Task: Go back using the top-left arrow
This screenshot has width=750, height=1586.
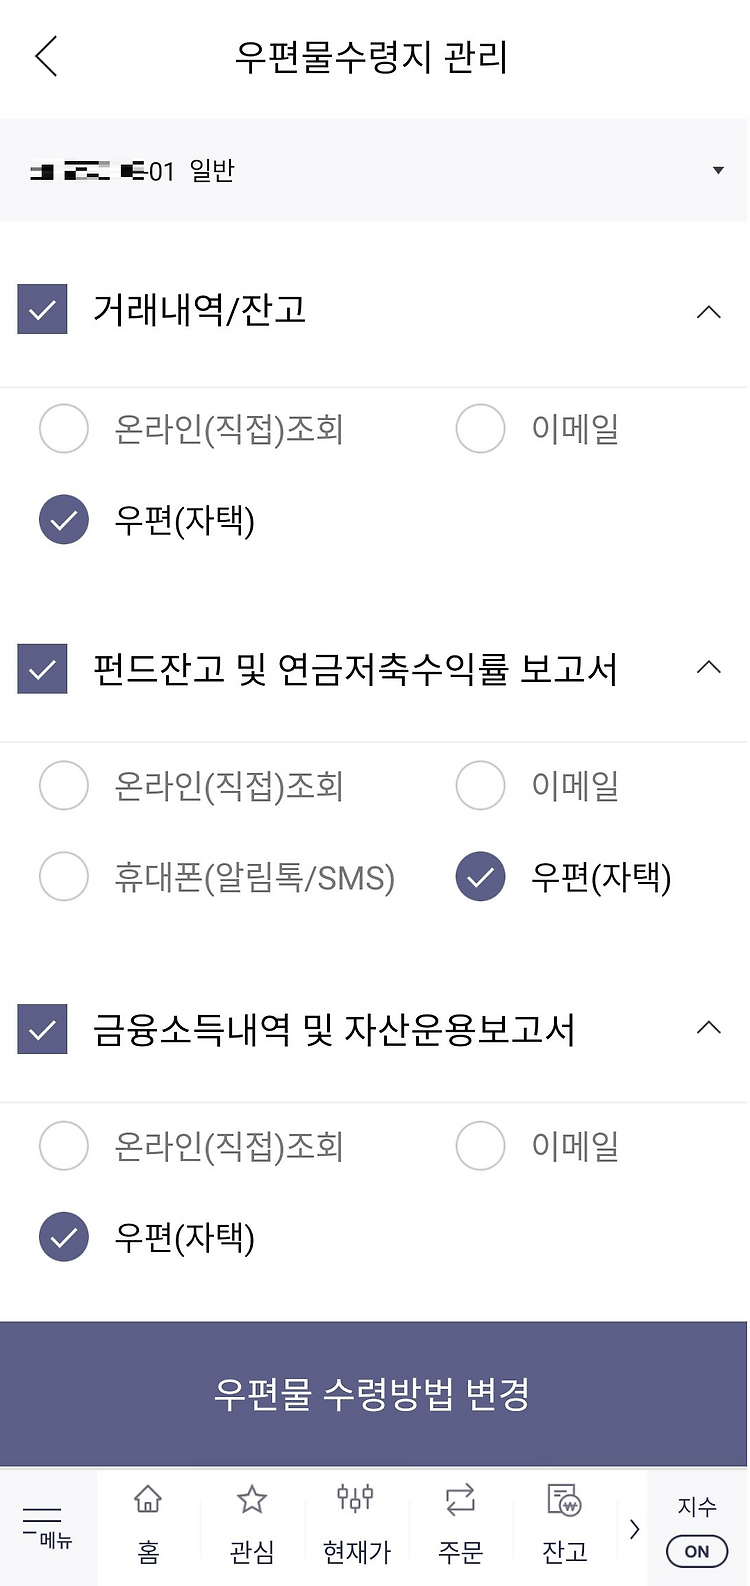Action: click(x=46, y=56)
